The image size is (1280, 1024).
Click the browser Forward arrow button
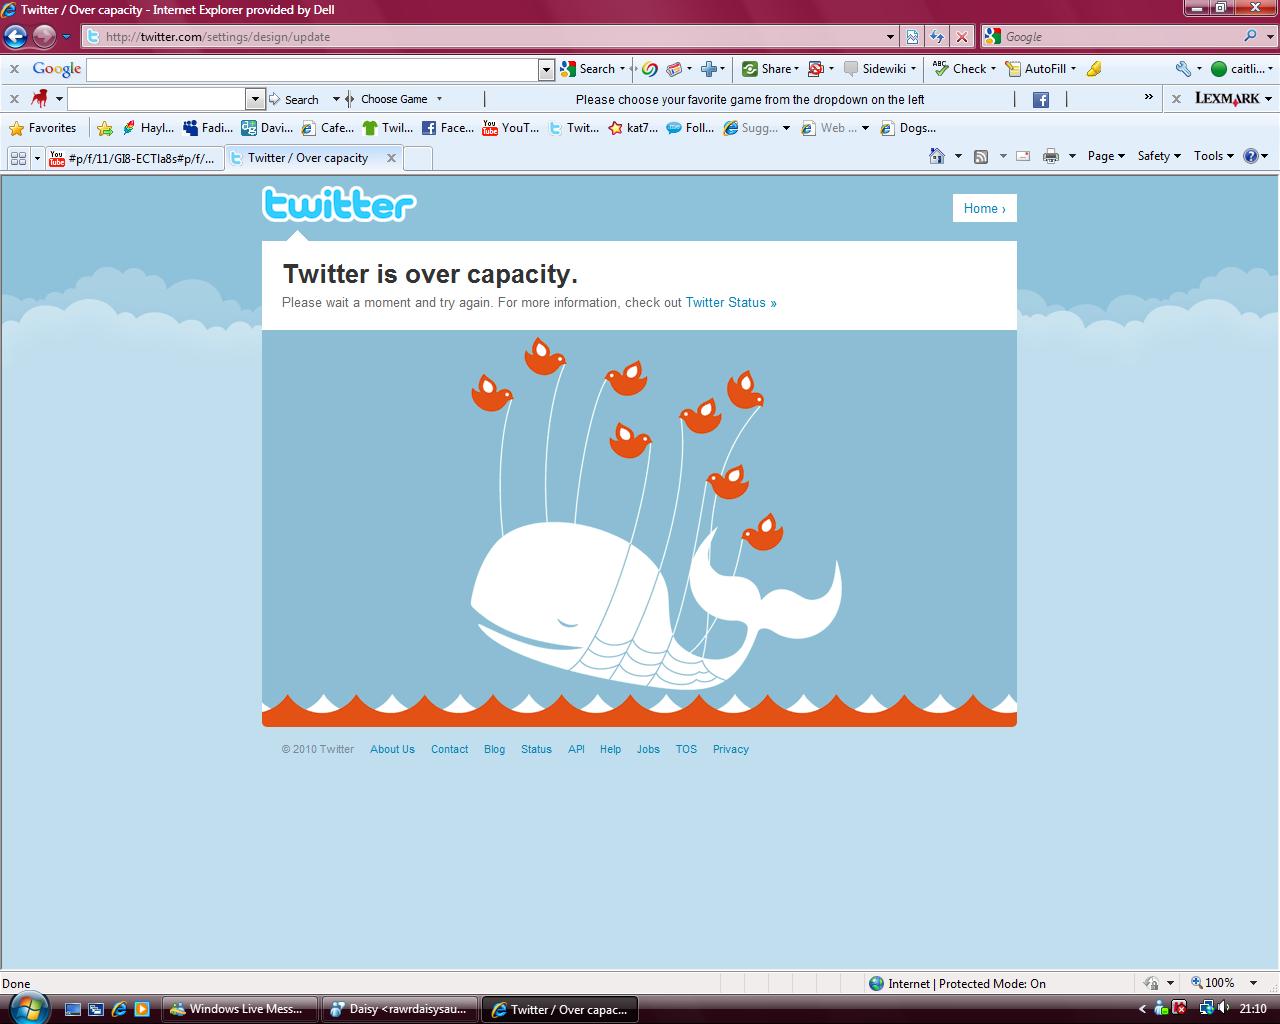[x=44, y=37]
